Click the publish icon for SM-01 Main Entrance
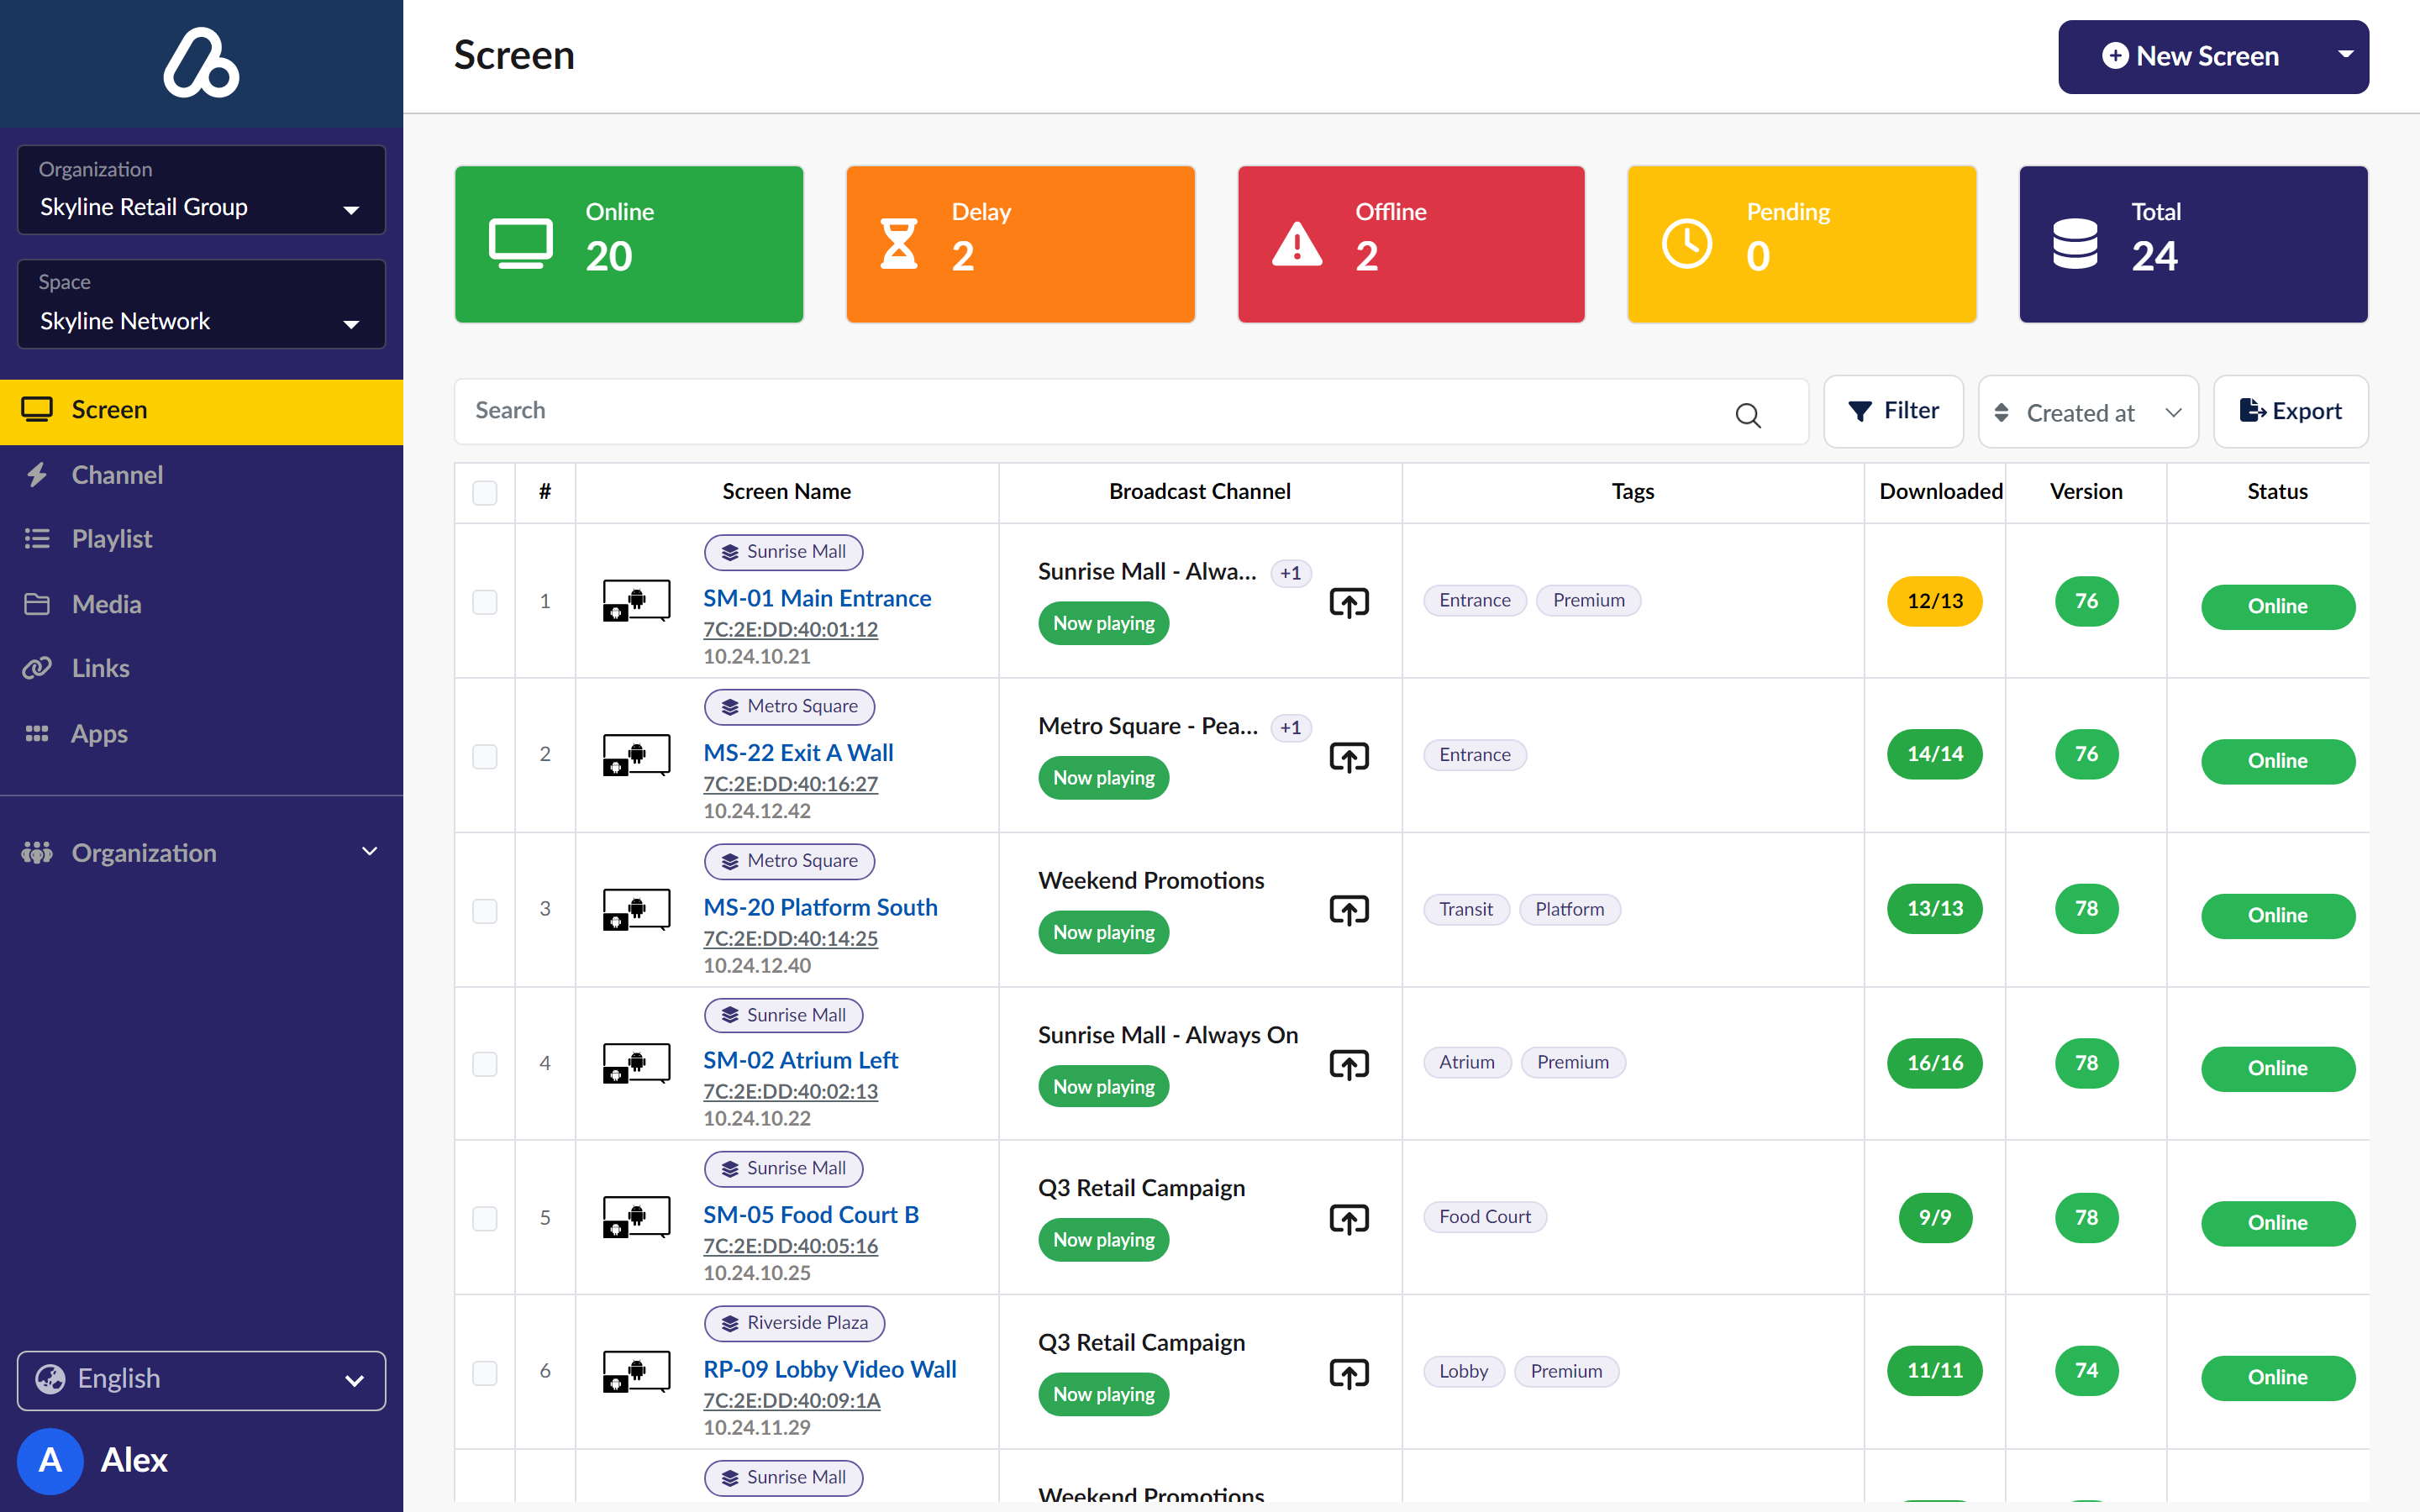This screenshot has width=2420, height=1512. coord(1348,603)
